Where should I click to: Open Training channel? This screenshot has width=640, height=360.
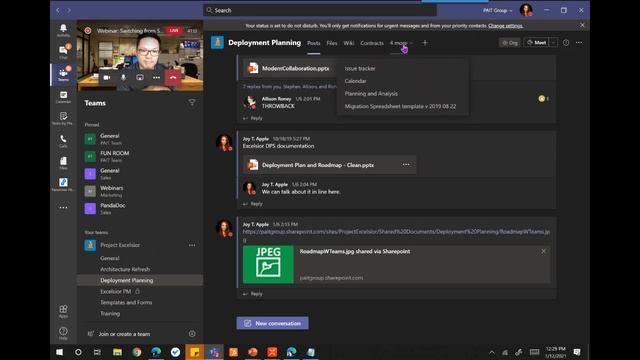click(x=110, y=313)
